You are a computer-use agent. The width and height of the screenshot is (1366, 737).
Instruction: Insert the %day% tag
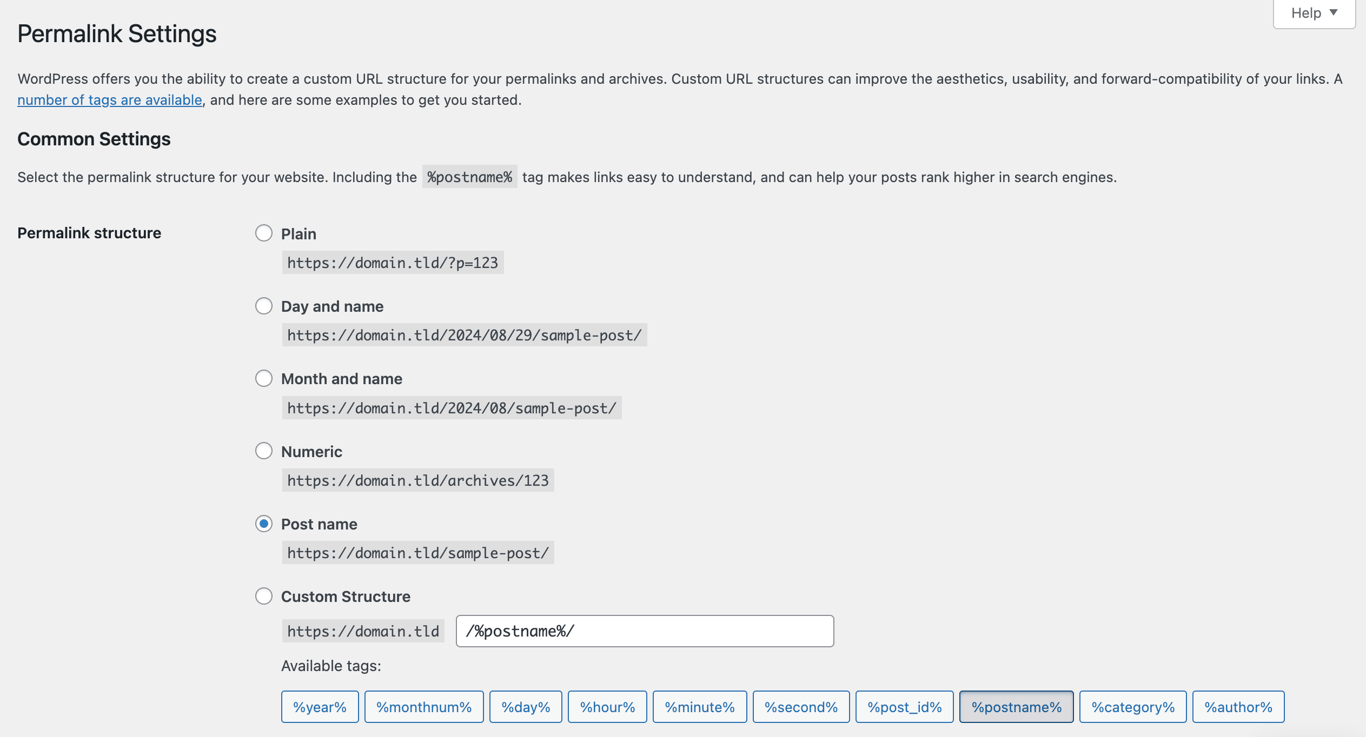(525, 706)
